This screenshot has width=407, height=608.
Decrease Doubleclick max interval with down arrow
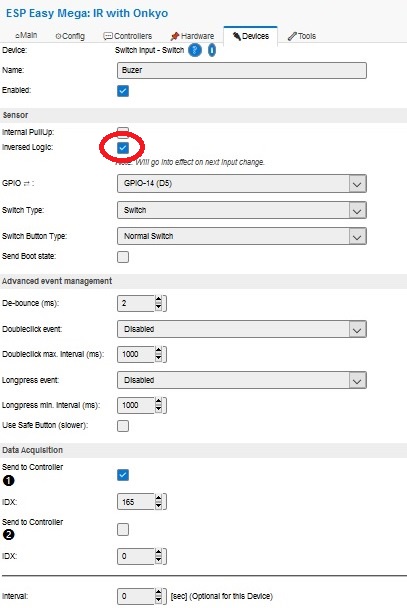point(158,358)
